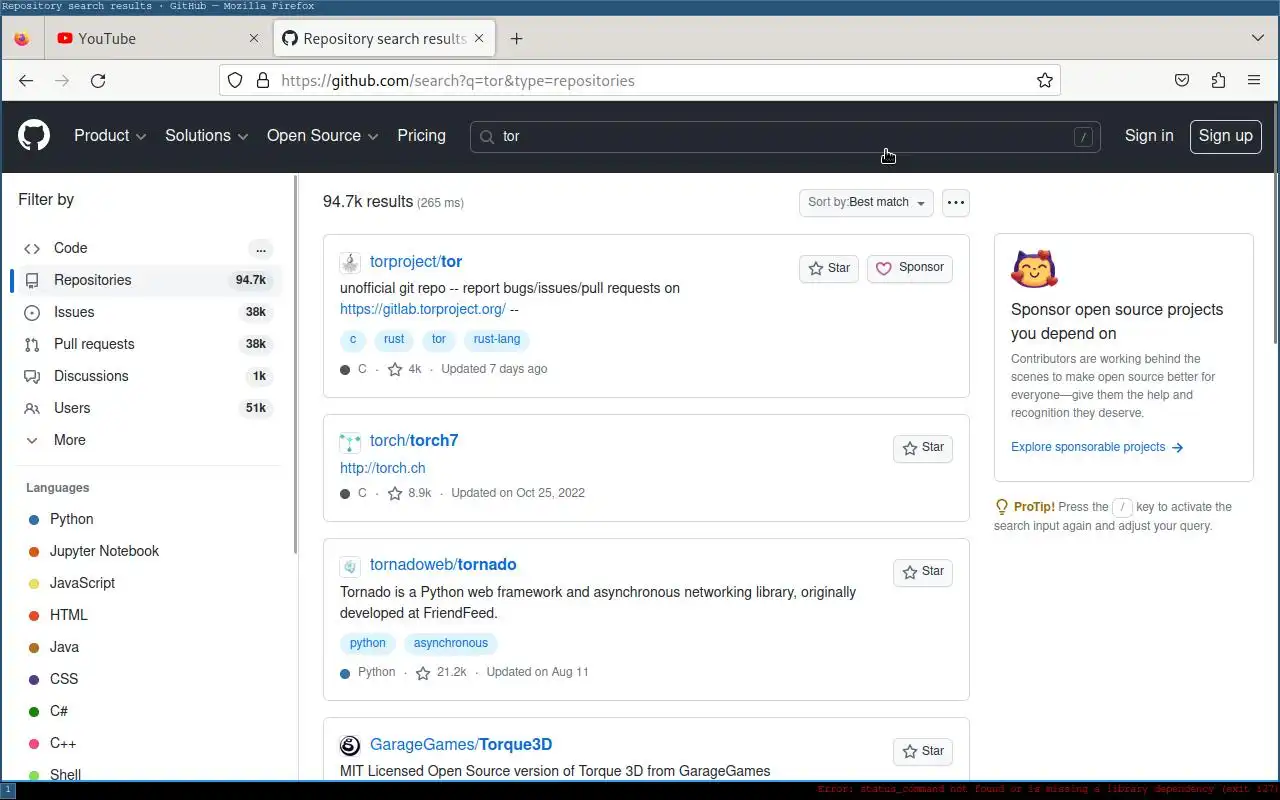Bookmark this page with the star icon

[1045, 81]
